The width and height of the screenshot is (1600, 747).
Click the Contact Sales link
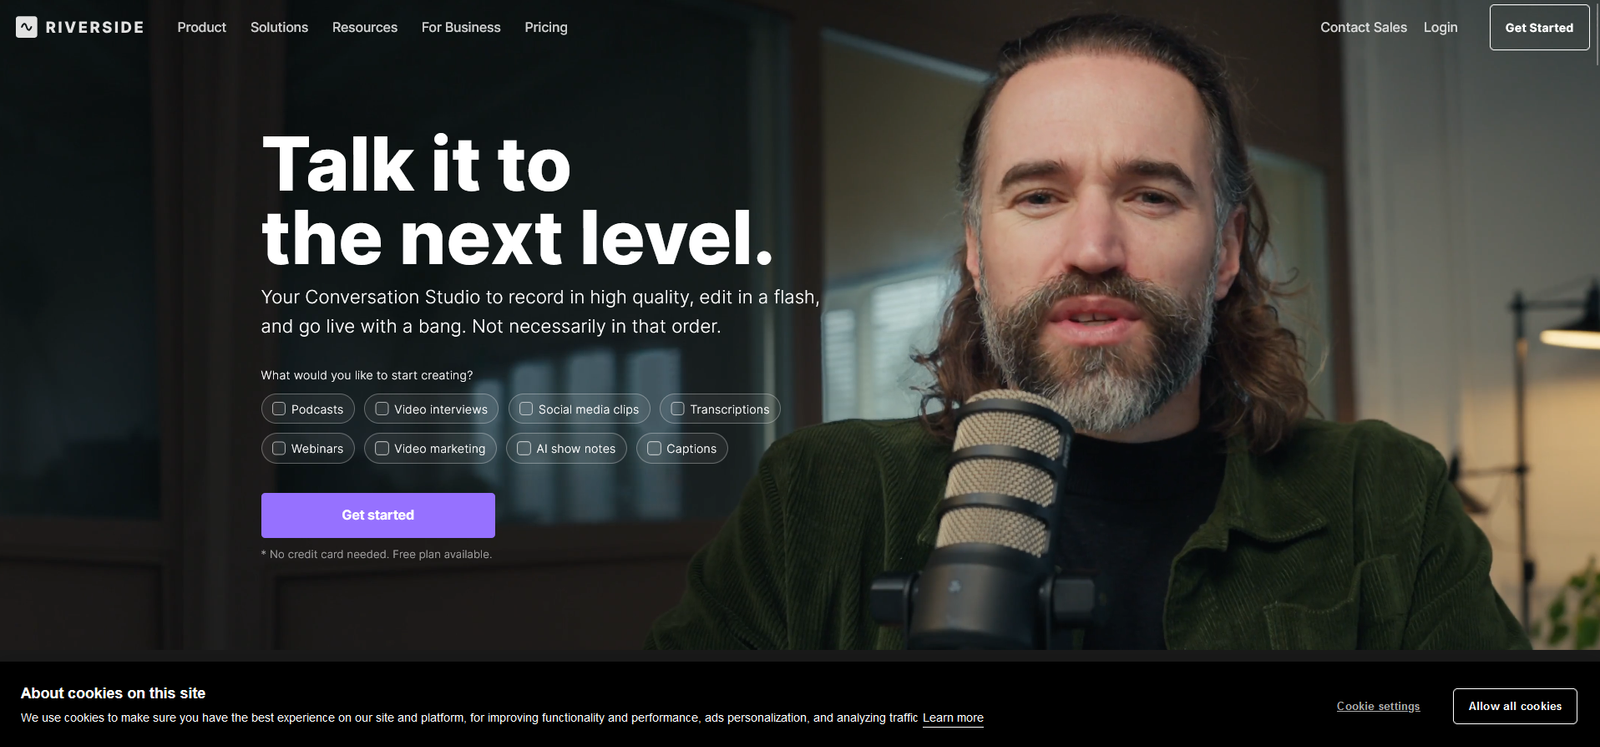(1363, 27)
